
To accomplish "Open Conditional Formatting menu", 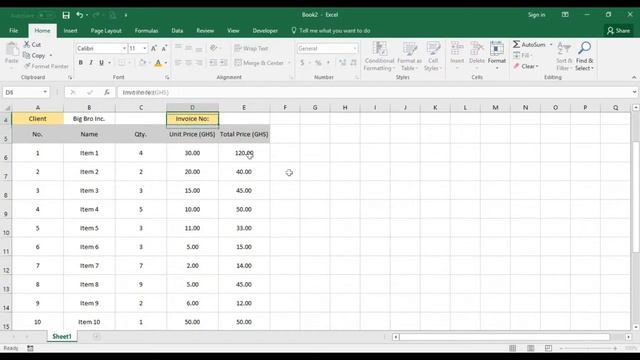I will [x=379, y=56].
